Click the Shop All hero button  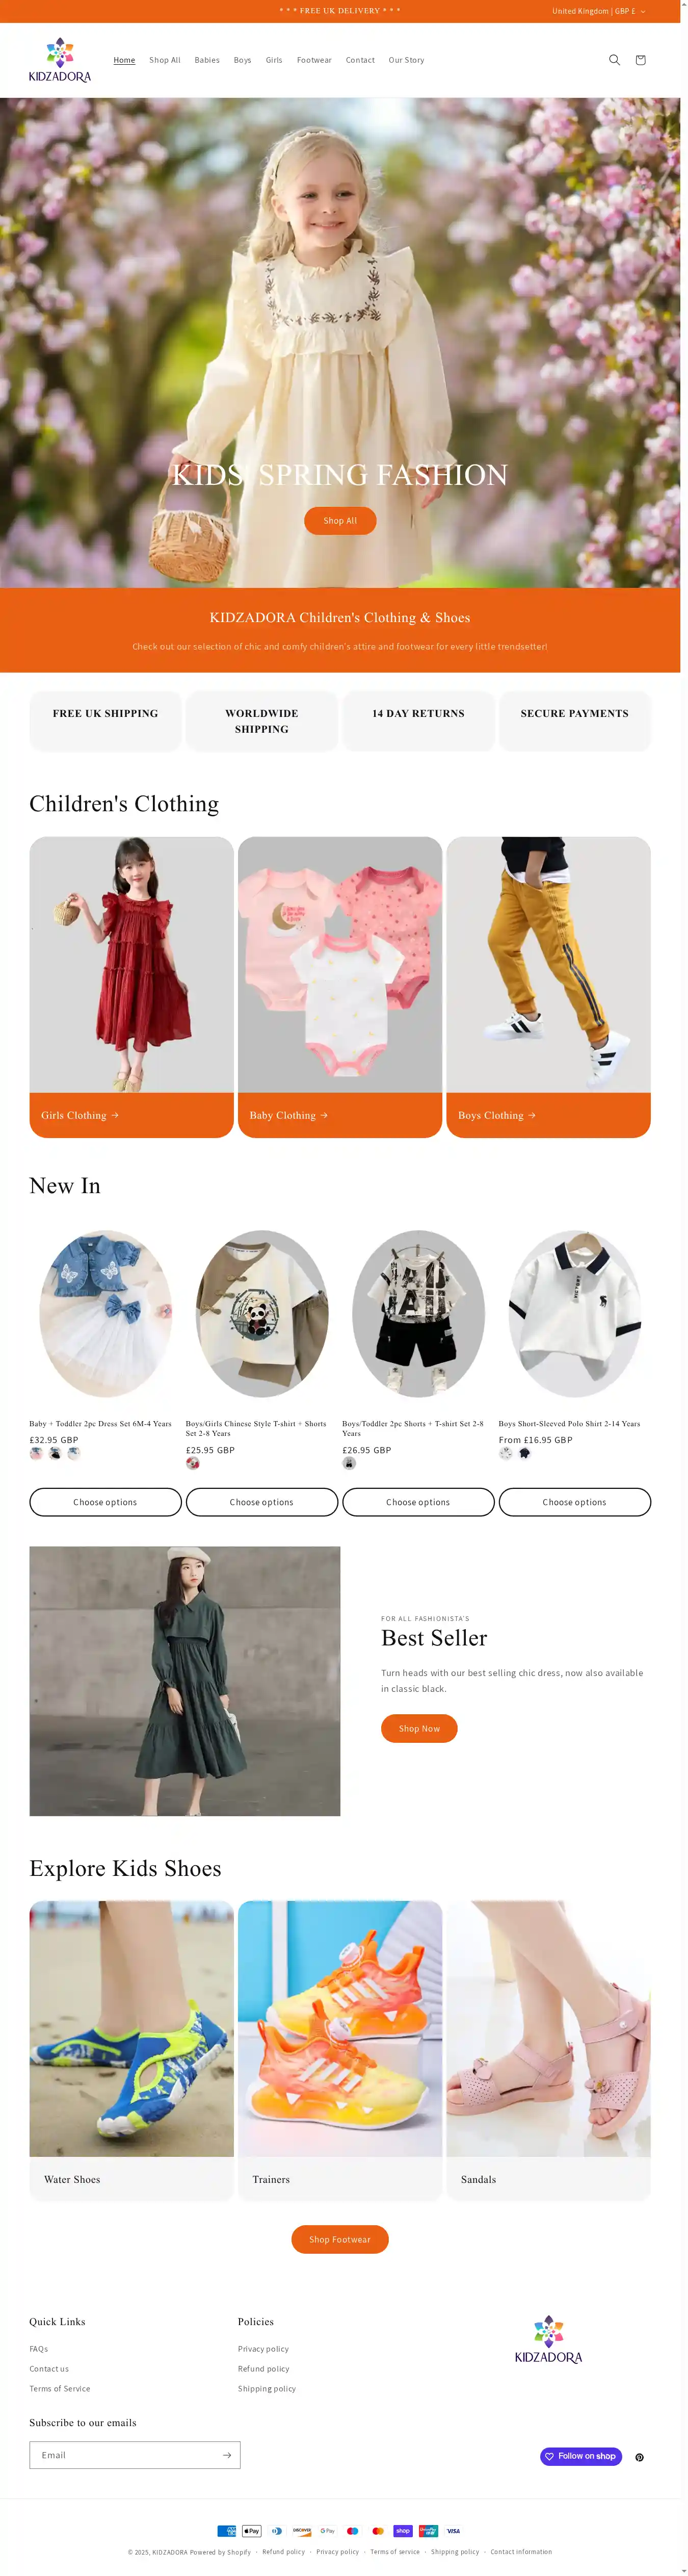click(x=340, y=521)
